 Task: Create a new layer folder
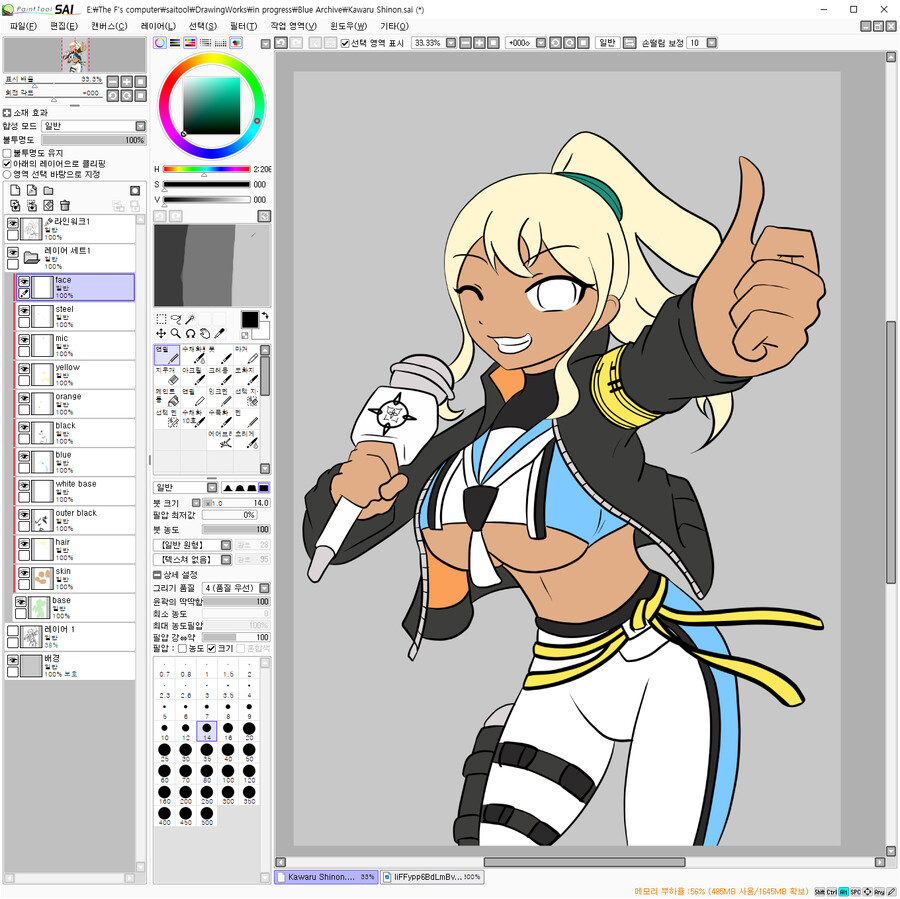click(x=48, y=190)
